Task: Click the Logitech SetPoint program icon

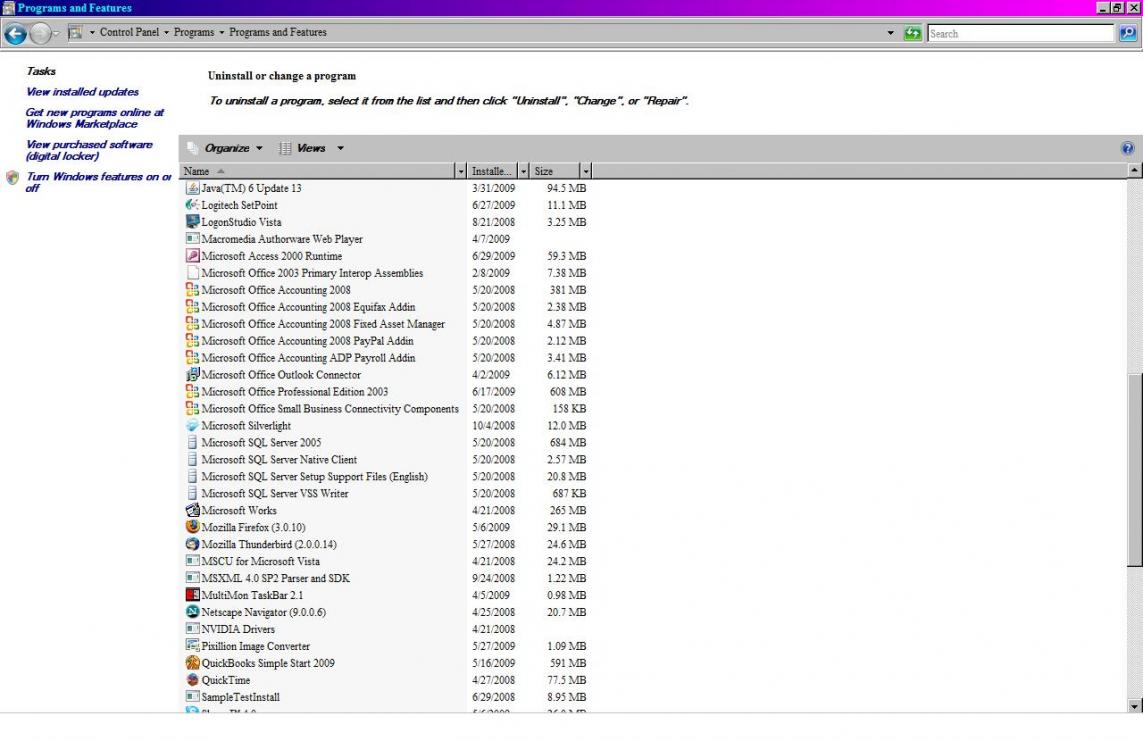Action: [192, 205]
